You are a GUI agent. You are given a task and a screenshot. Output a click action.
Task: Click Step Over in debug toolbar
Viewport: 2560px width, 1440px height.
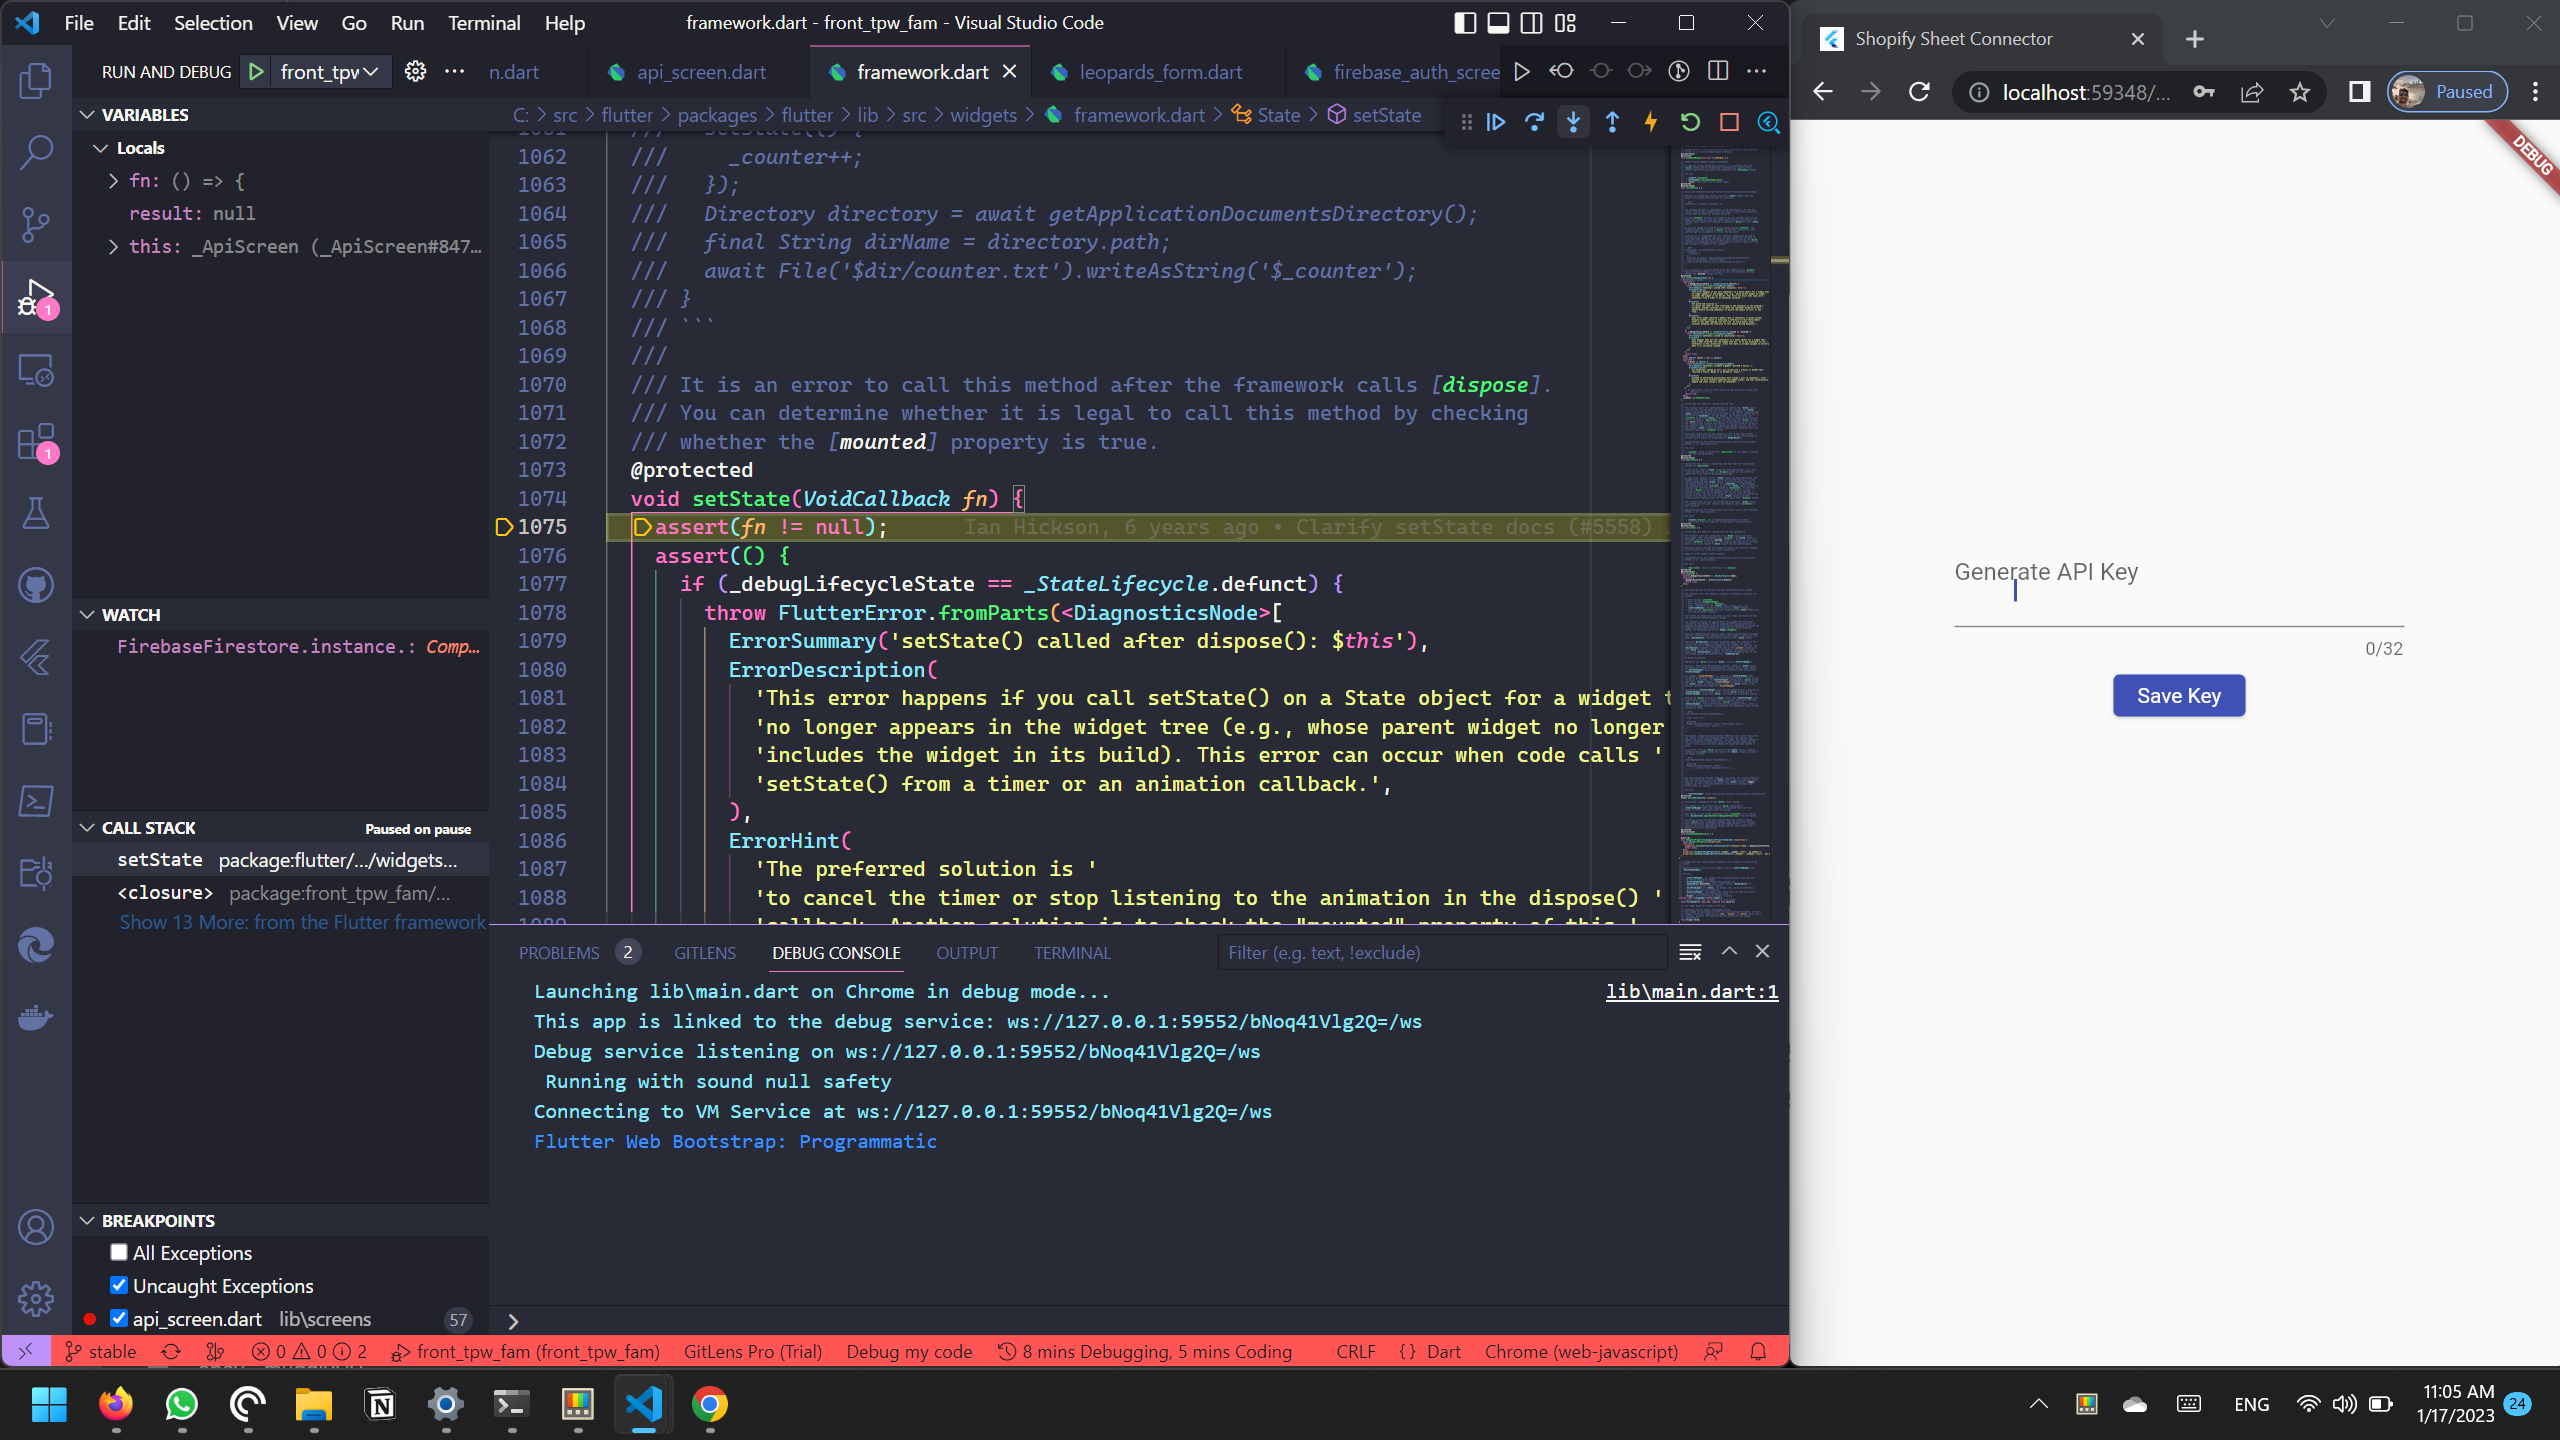click(1534, 122)
